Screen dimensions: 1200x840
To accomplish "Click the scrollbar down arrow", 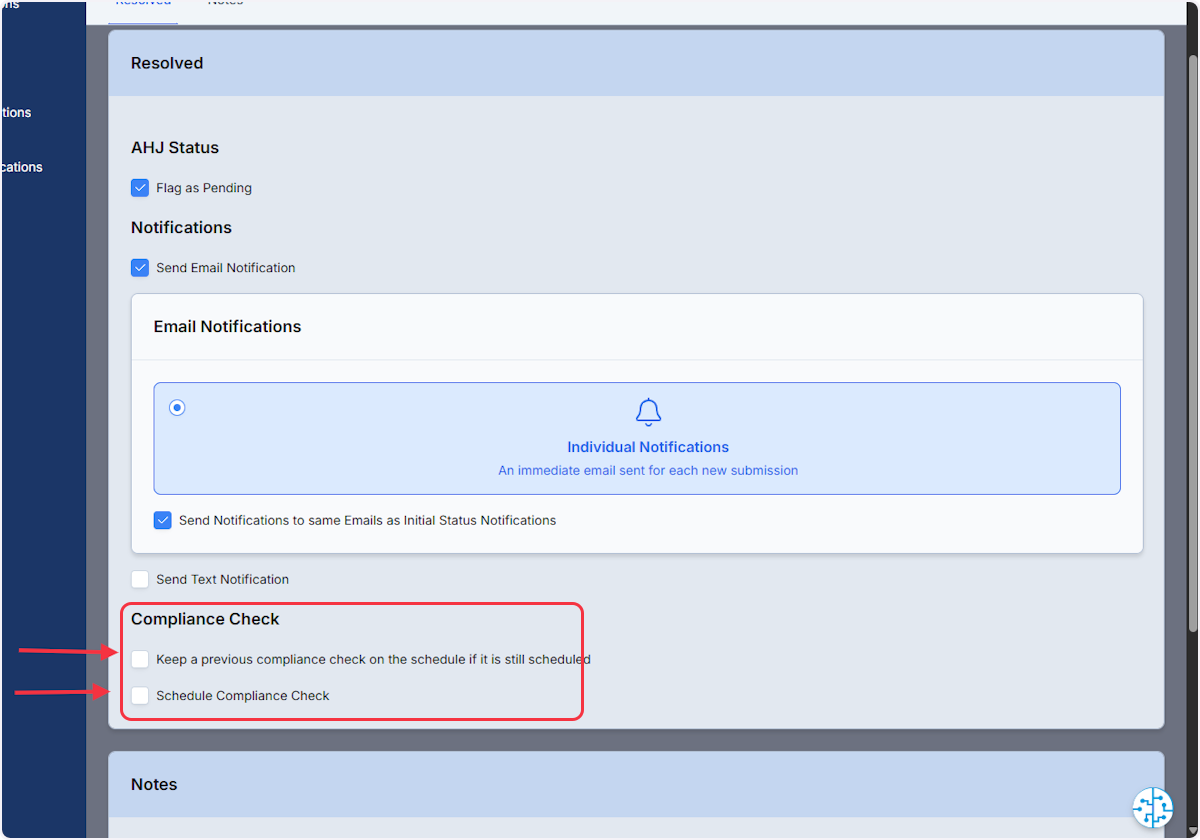I will (1192, 832).
